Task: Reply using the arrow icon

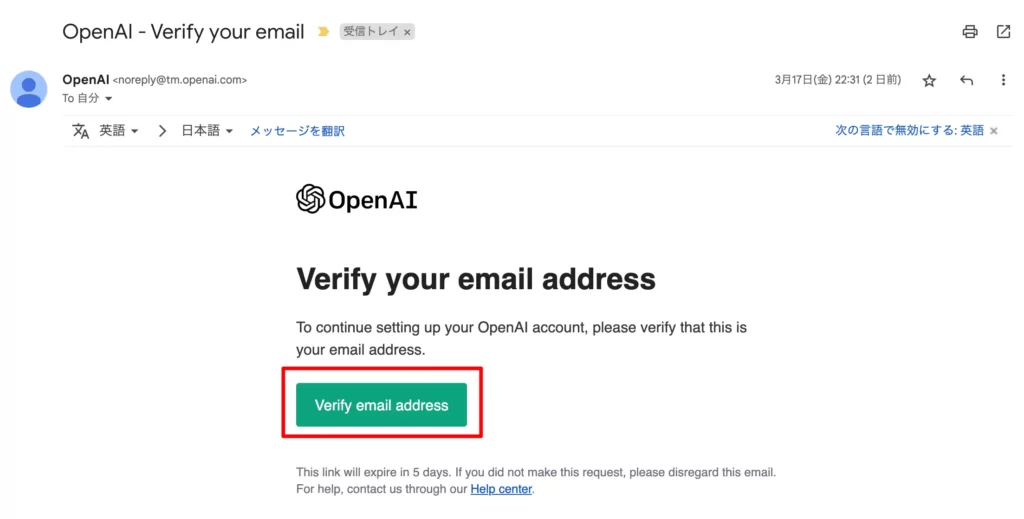Action: [x=967, y=80]
